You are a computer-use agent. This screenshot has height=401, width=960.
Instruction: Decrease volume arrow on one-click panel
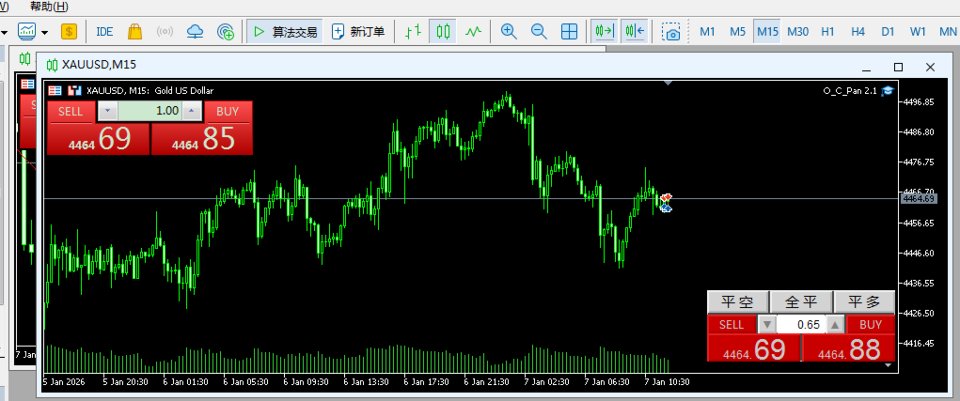click(108, 111)
